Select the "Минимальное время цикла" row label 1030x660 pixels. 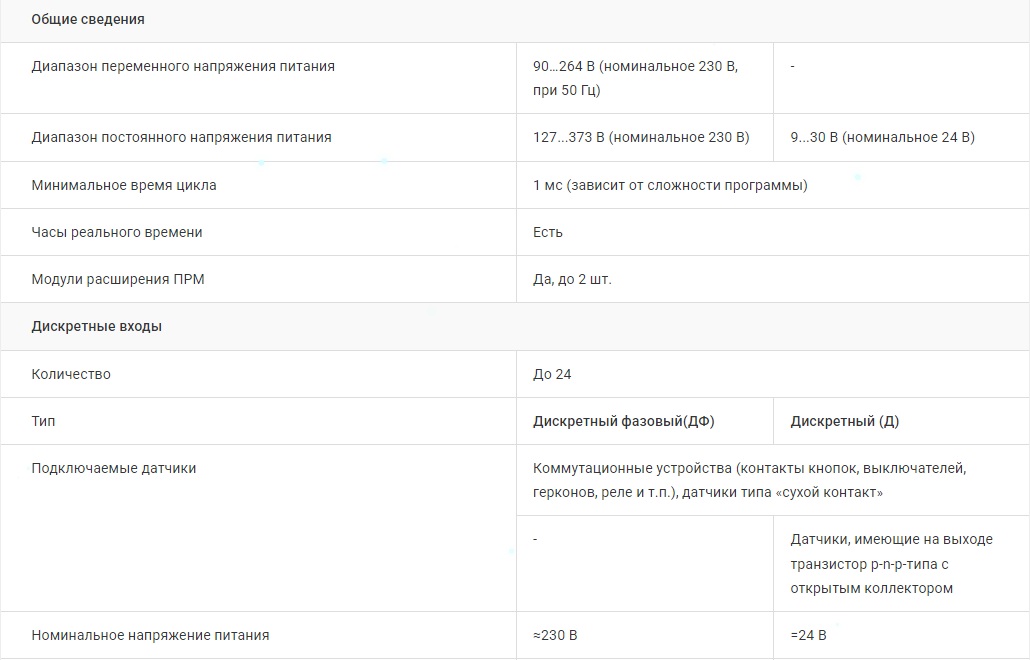[x=124, y=185]
